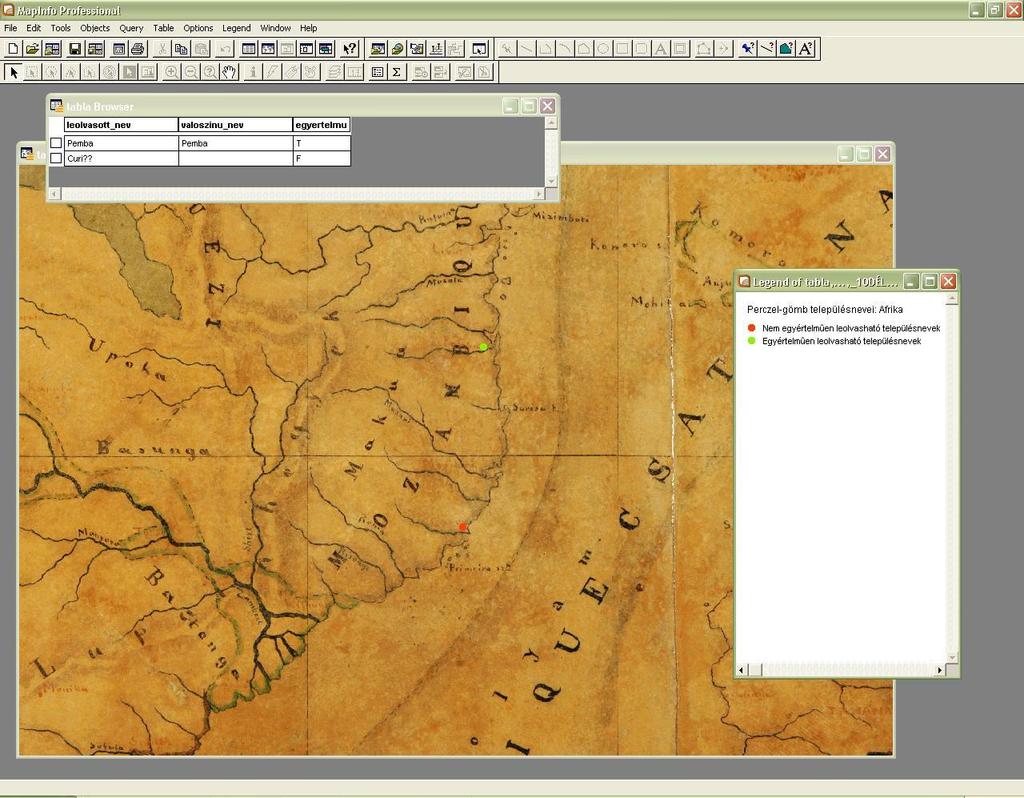The height and width of the screenshot is (798, 1024).
Task: Print the window with the printer icon
Action: (x=137, y=49)
